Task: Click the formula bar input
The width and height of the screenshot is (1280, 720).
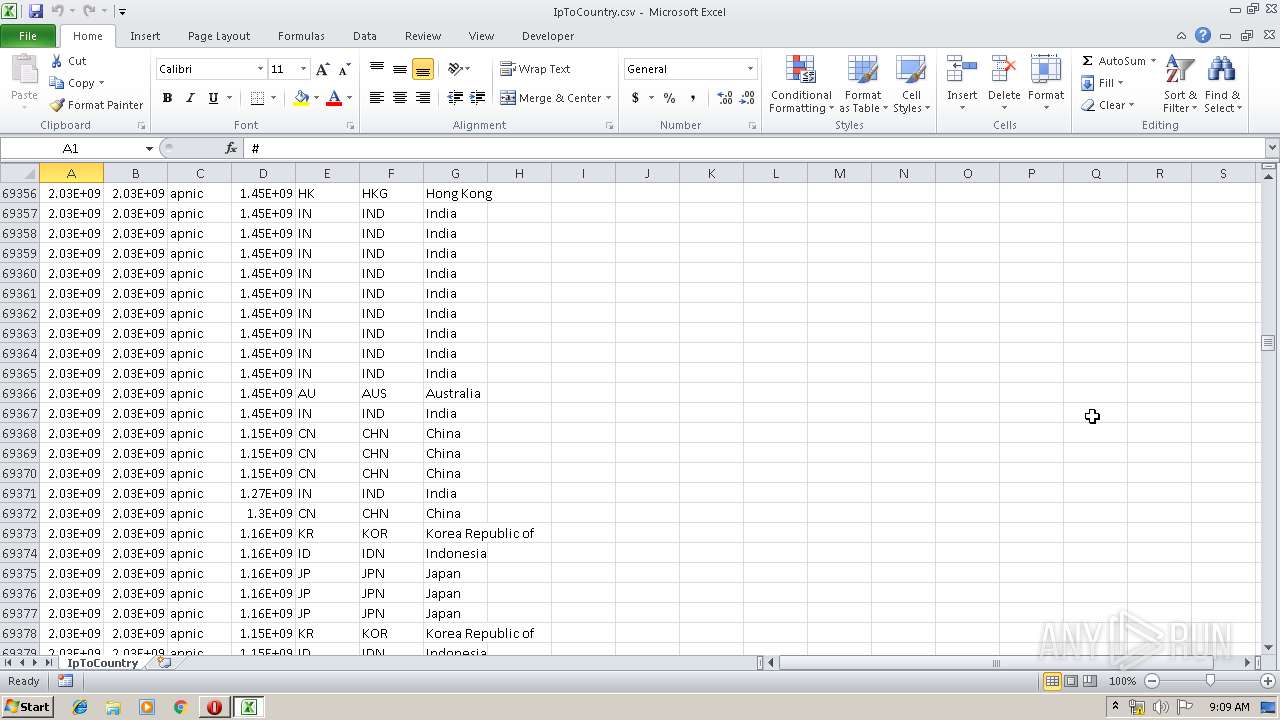Action: (755, 148)
